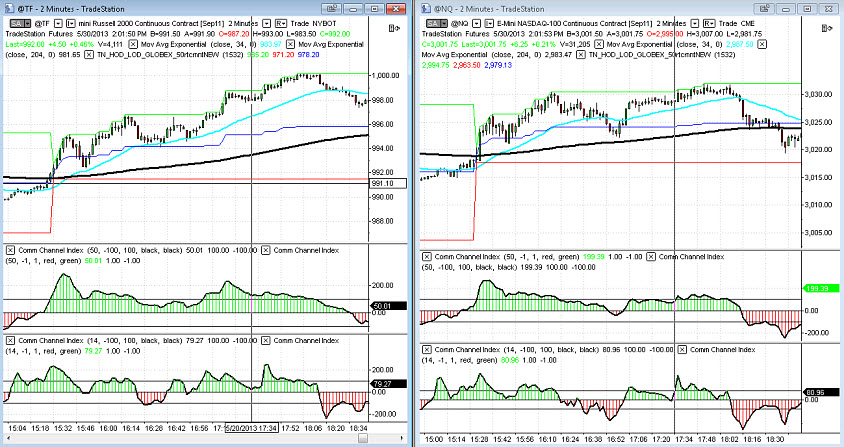Open the R range menu in @NQ chart

click(709, 24)
